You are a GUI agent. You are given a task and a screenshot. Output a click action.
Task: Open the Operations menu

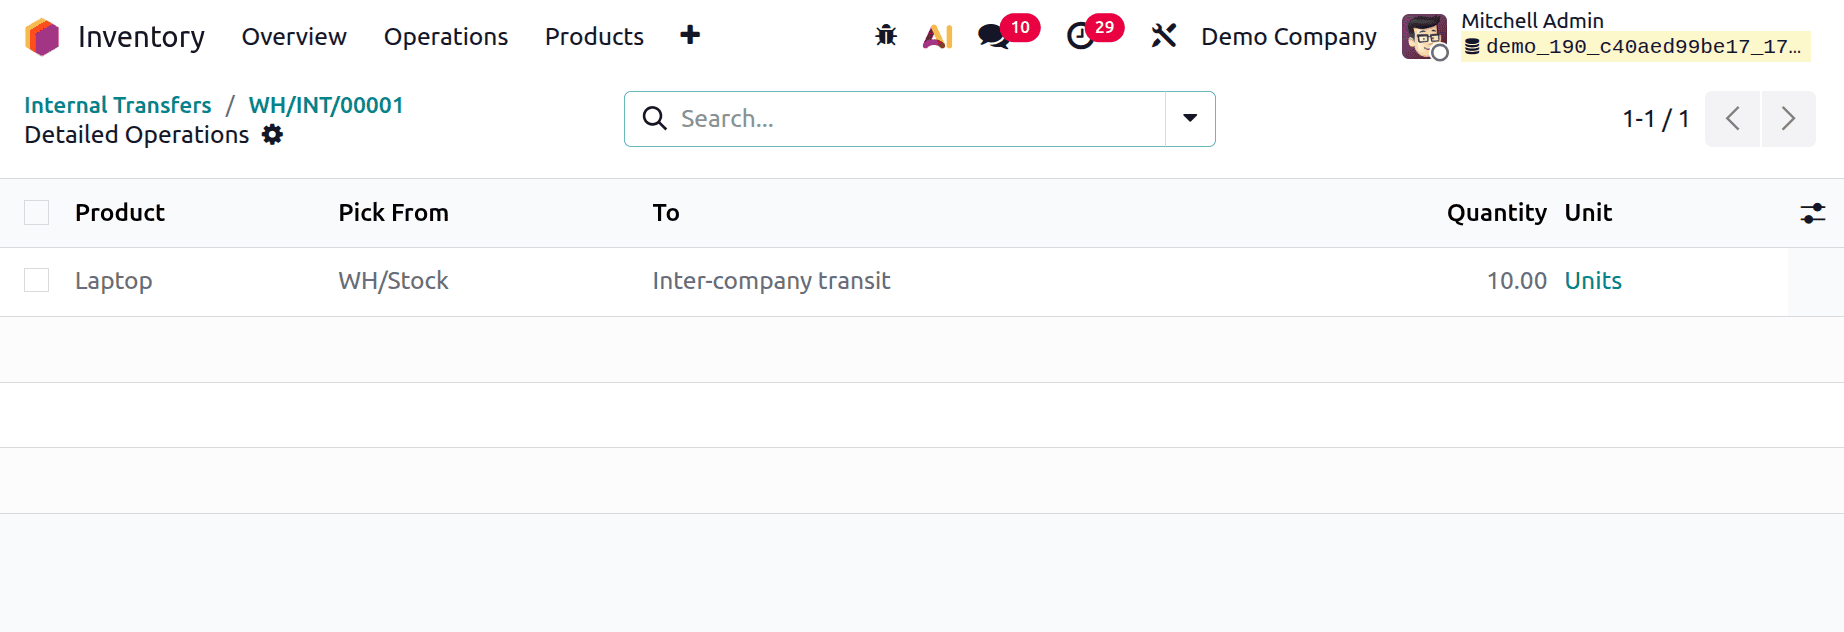(x=446, y=37)
